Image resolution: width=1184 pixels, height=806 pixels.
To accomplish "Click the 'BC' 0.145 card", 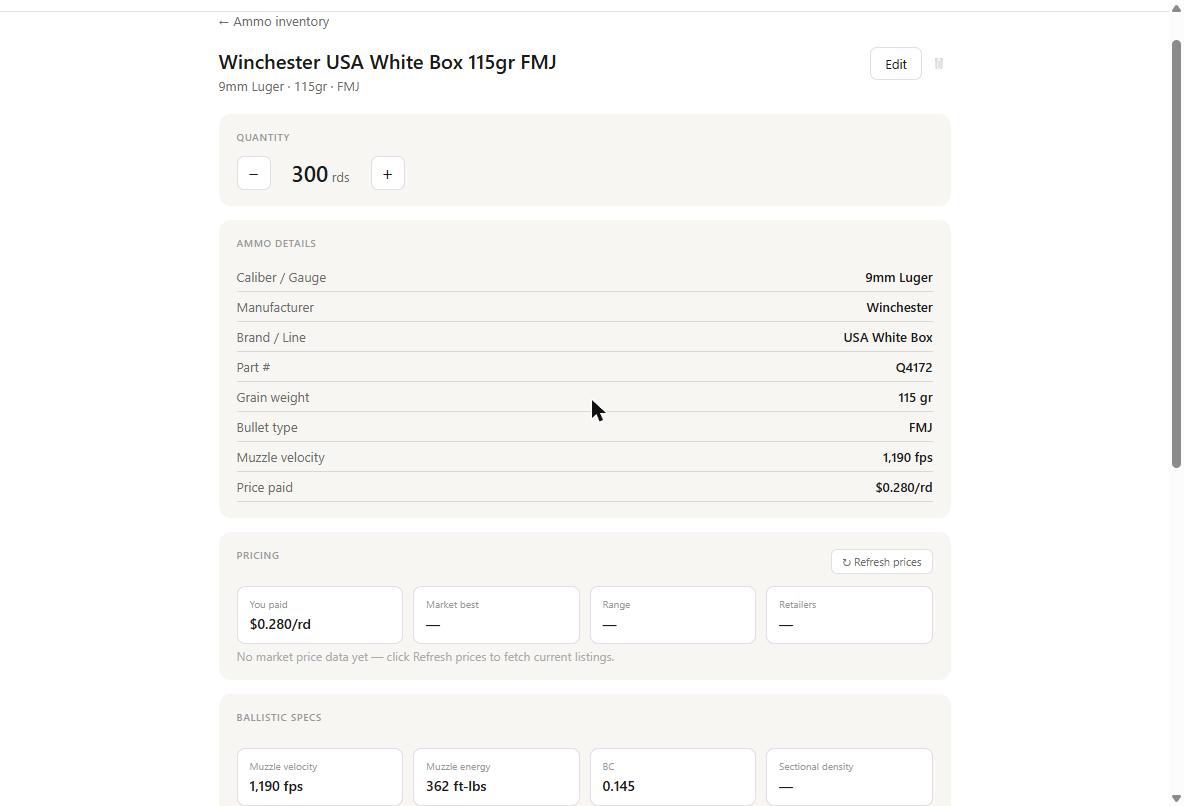I will [672, 777].
